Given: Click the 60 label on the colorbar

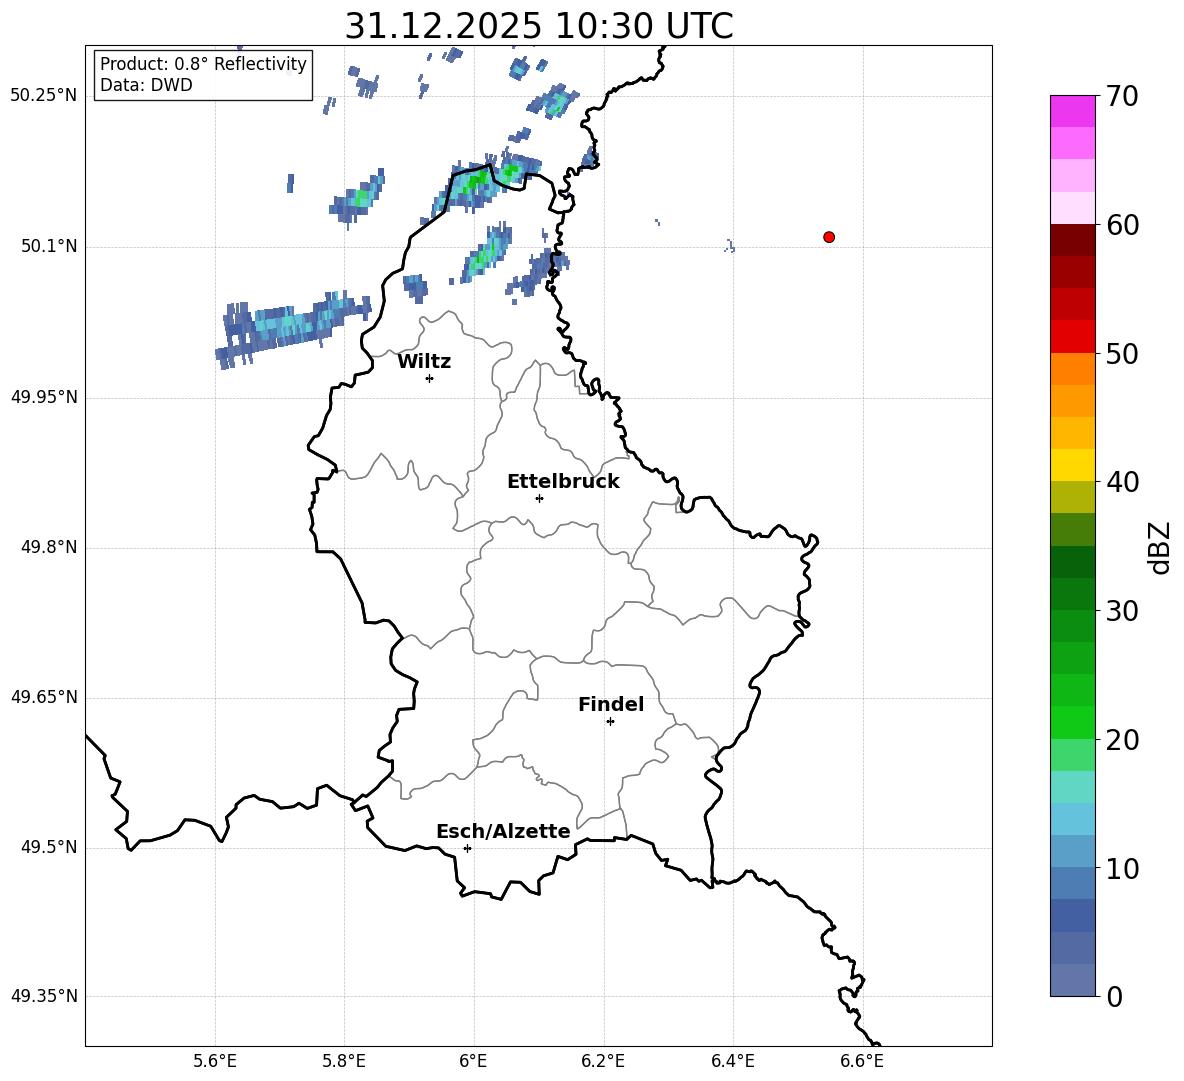Looking at the screenshot, I should tap(1122, 225).
